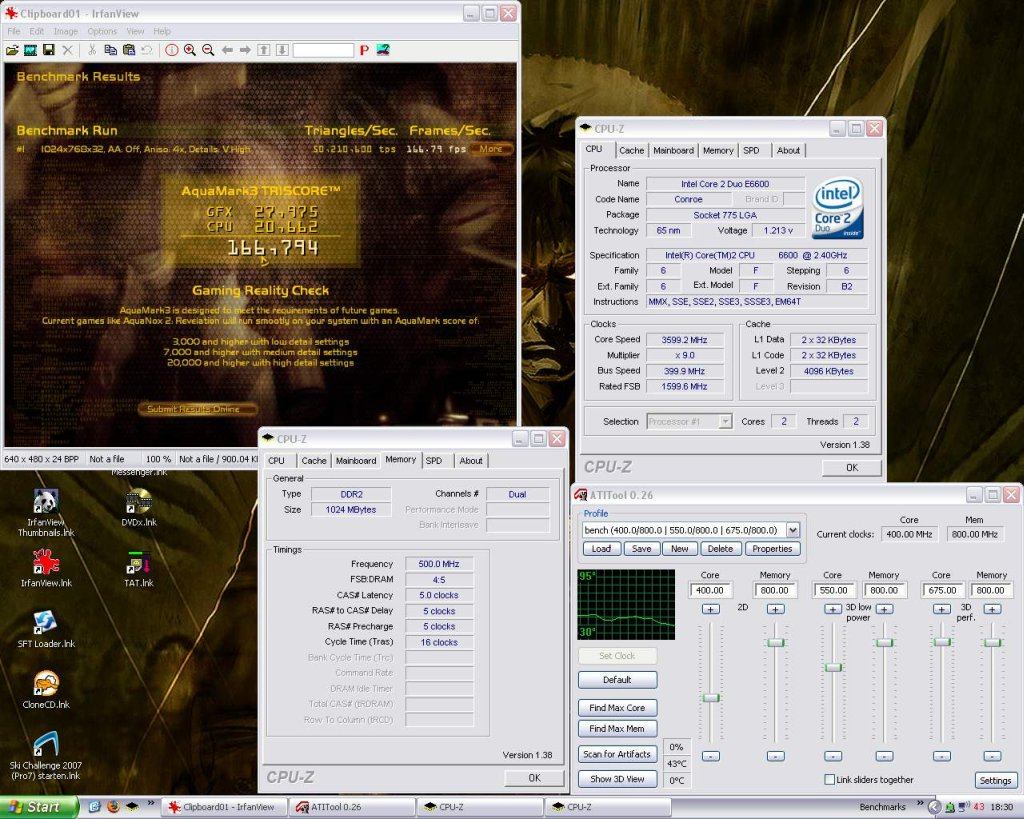
Task: Click OK in the memory CPU-Z window
Action: [x=534, y=778]
